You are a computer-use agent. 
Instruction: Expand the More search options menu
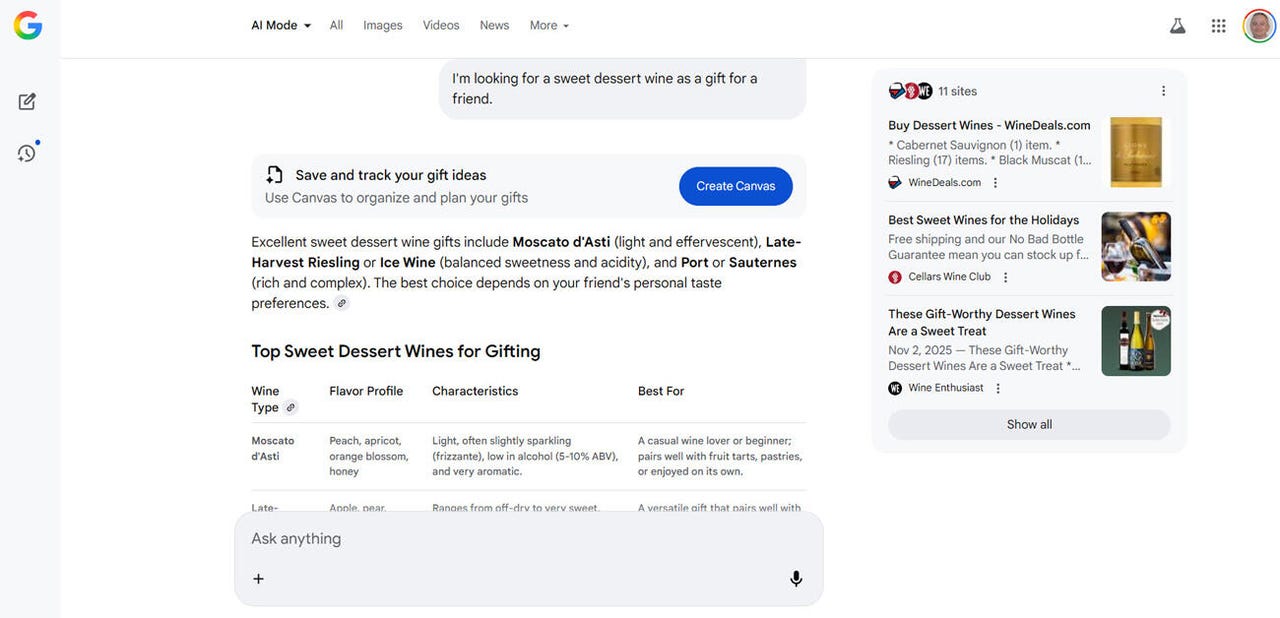tap(549, 26)
